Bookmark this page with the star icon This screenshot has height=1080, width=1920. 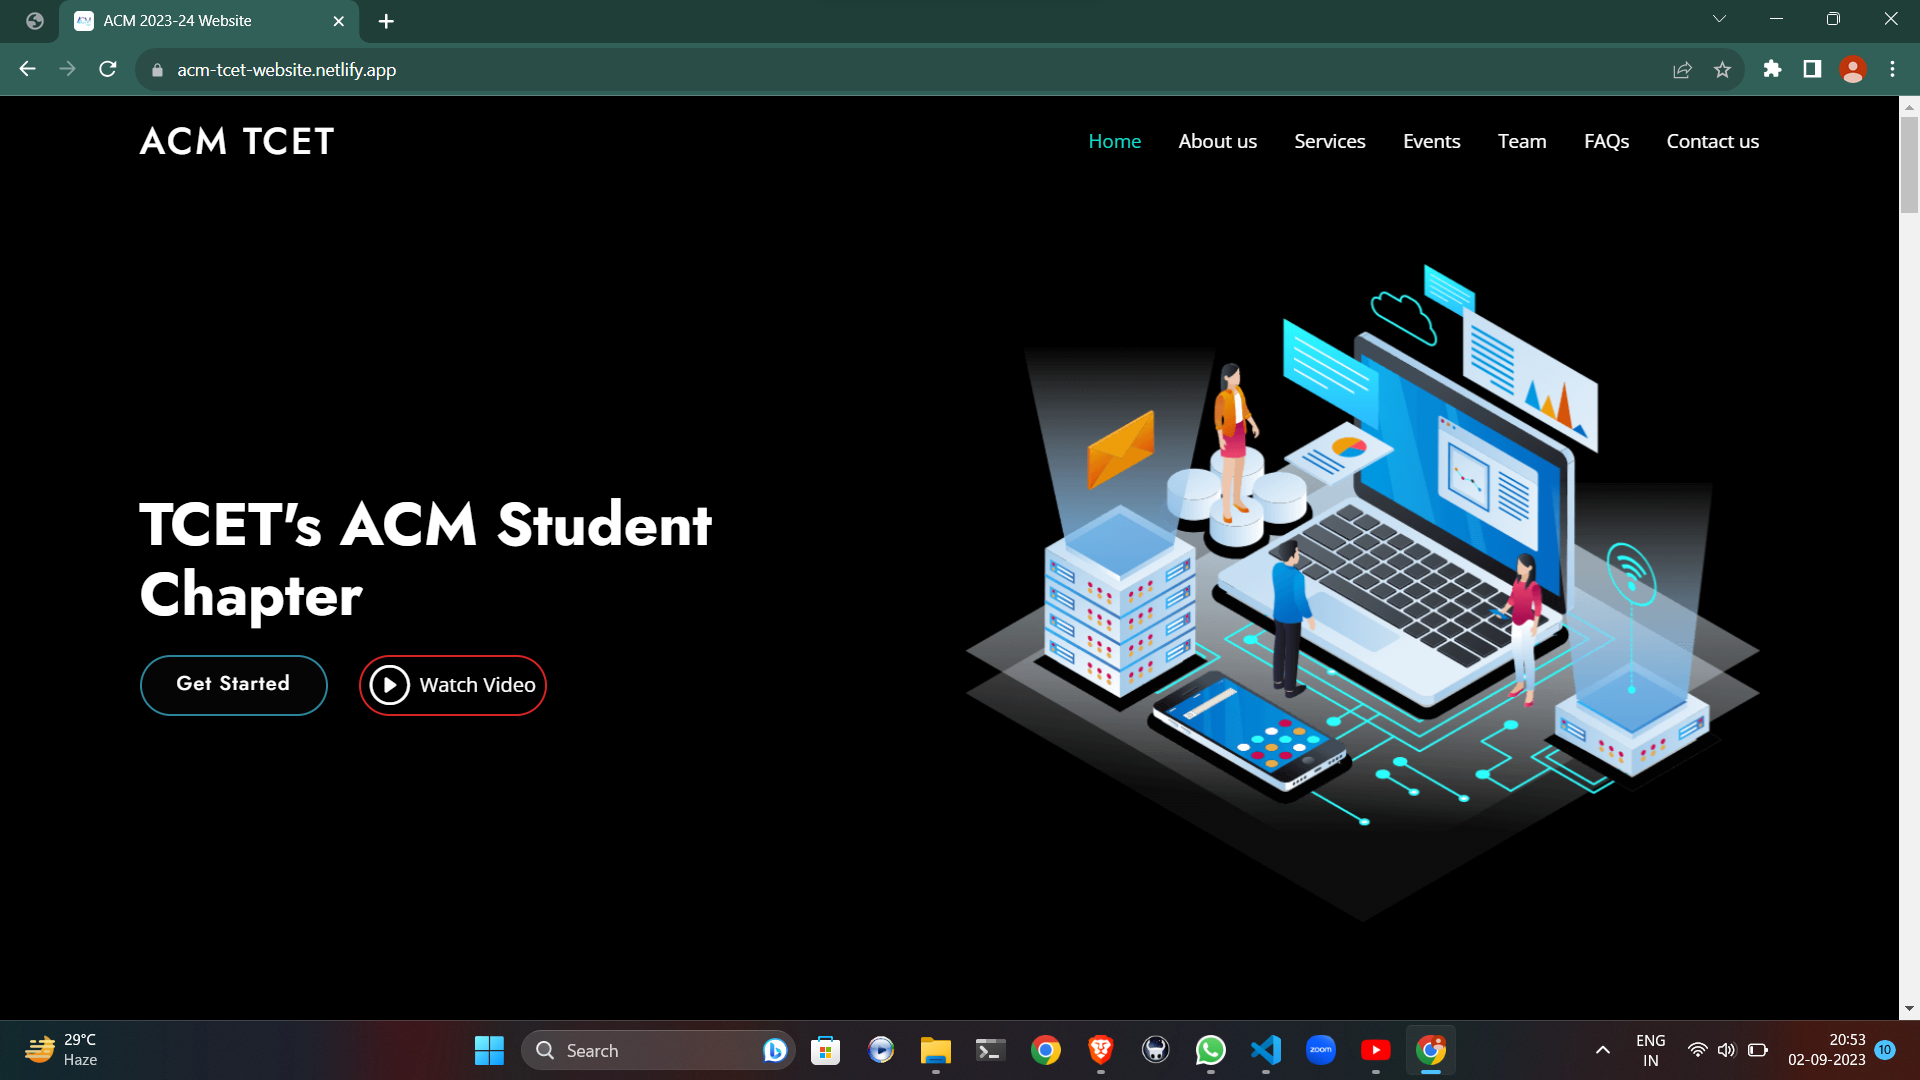click(x=1723, y=69)
